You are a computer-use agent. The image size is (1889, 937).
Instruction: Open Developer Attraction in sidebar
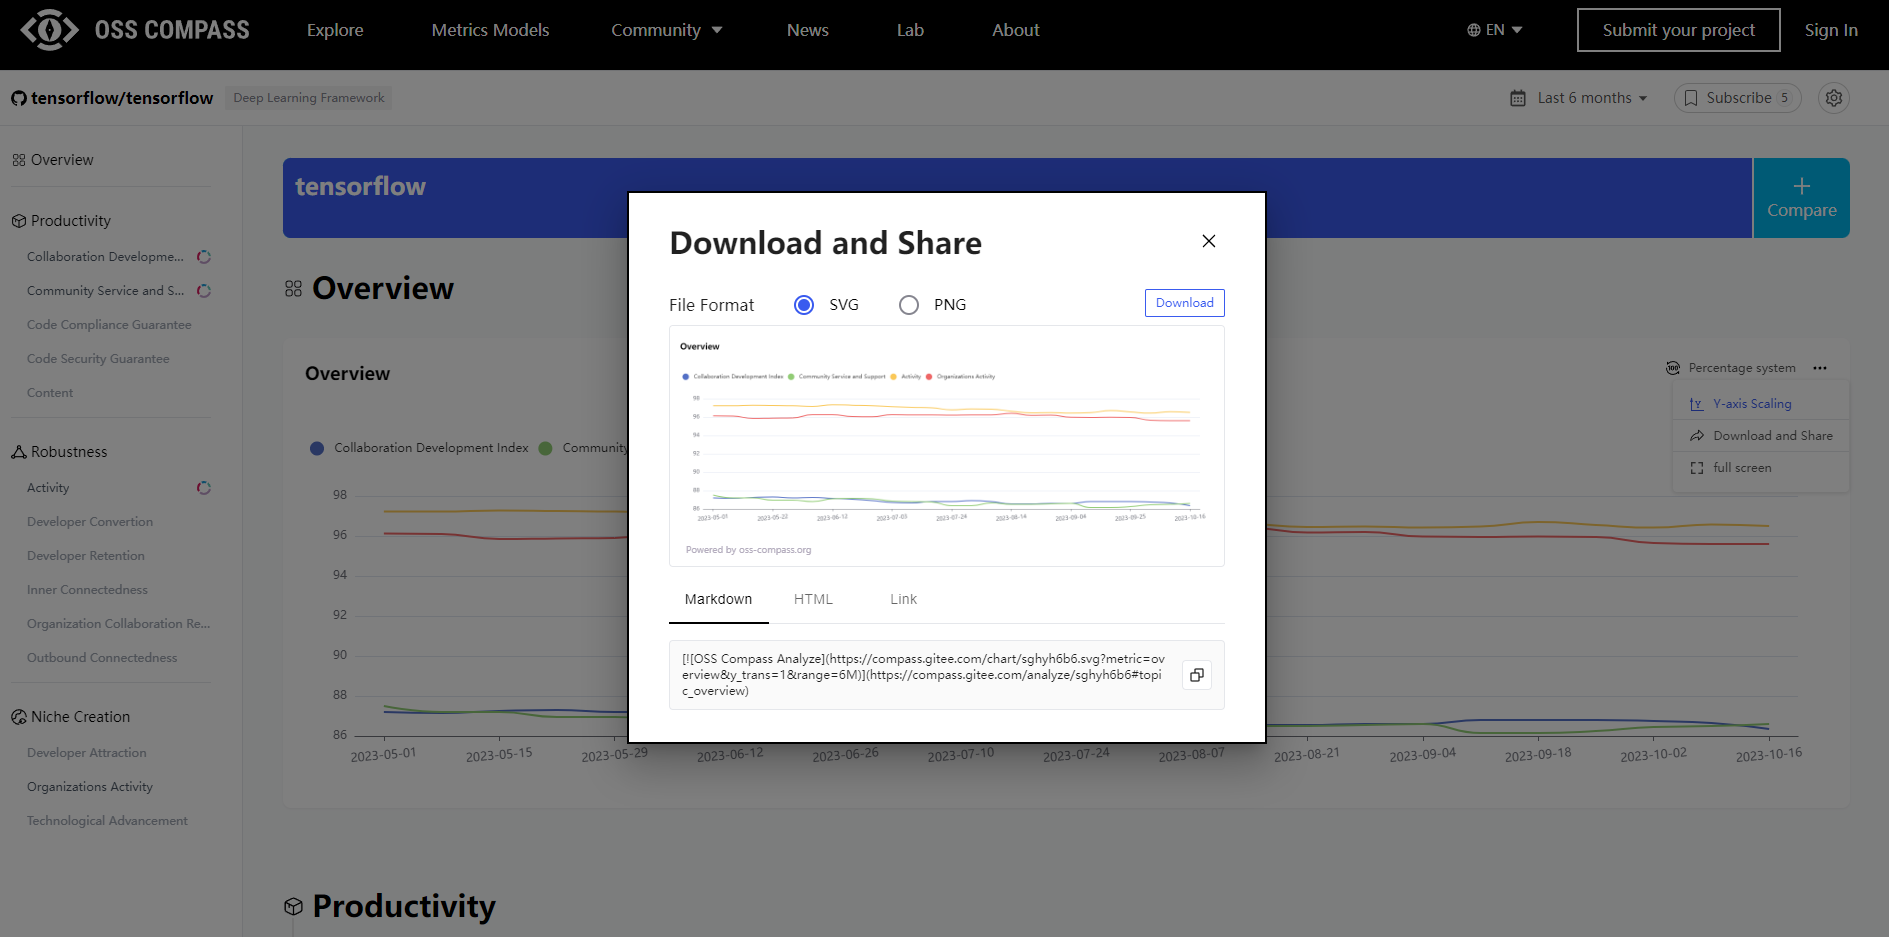coord(87,753)
